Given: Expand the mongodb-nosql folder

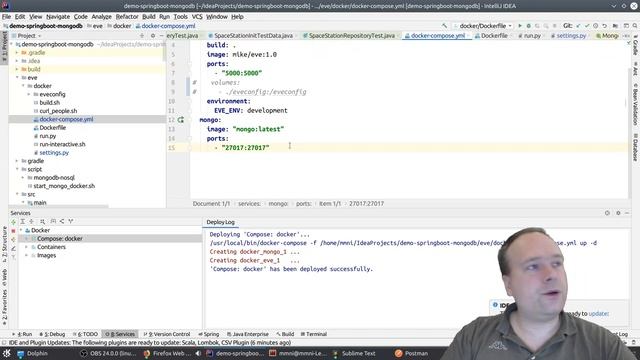Looking at the screenshot, I should (23, 178).
